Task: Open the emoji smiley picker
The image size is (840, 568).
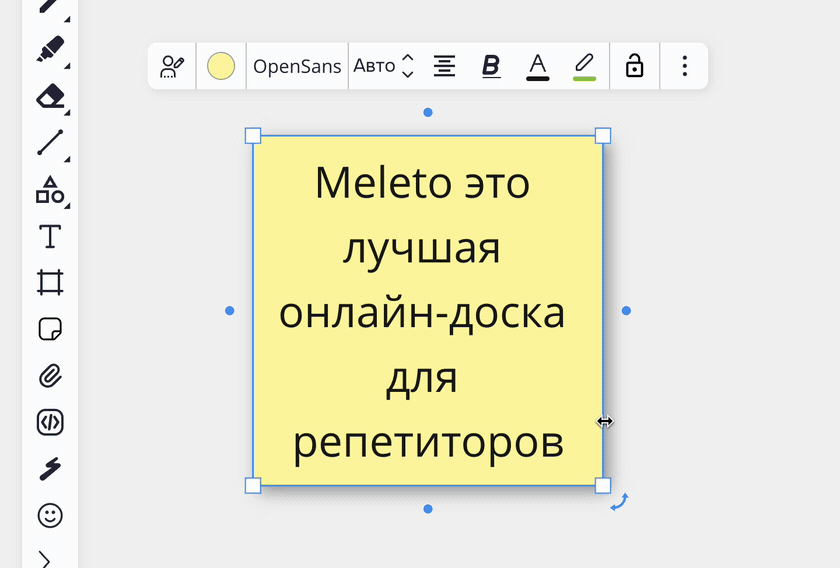Action: pos(50,515)
